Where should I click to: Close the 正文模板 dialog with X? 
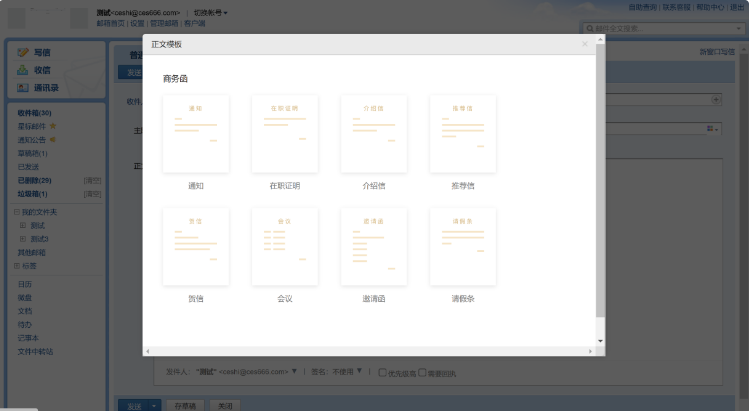coord(585,45)
